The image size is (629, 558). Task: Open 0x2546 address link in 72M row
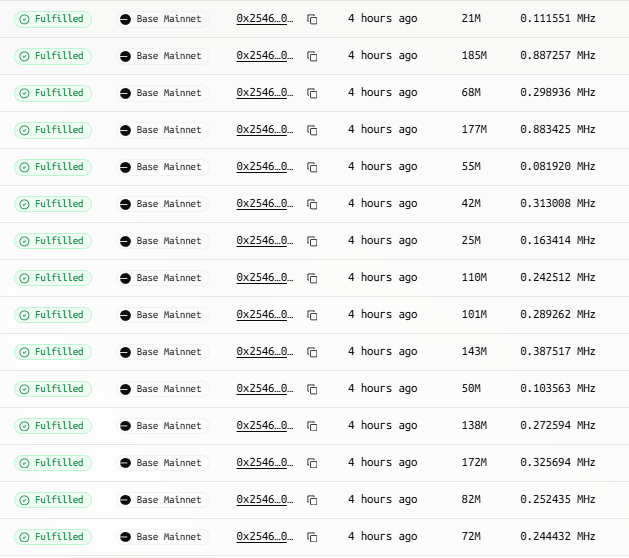click(265, 536)
